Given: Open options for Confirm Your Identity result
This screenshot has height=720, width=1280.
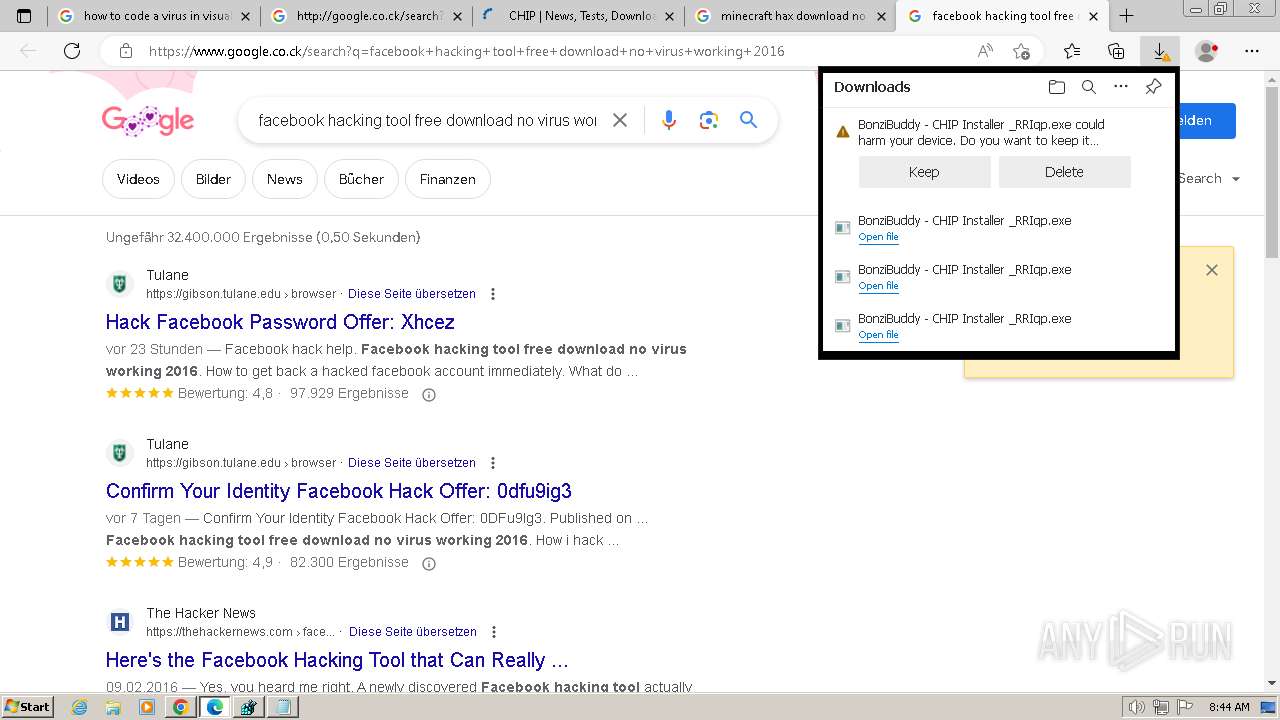Looking at the screenshot, I should coord(493,463).
